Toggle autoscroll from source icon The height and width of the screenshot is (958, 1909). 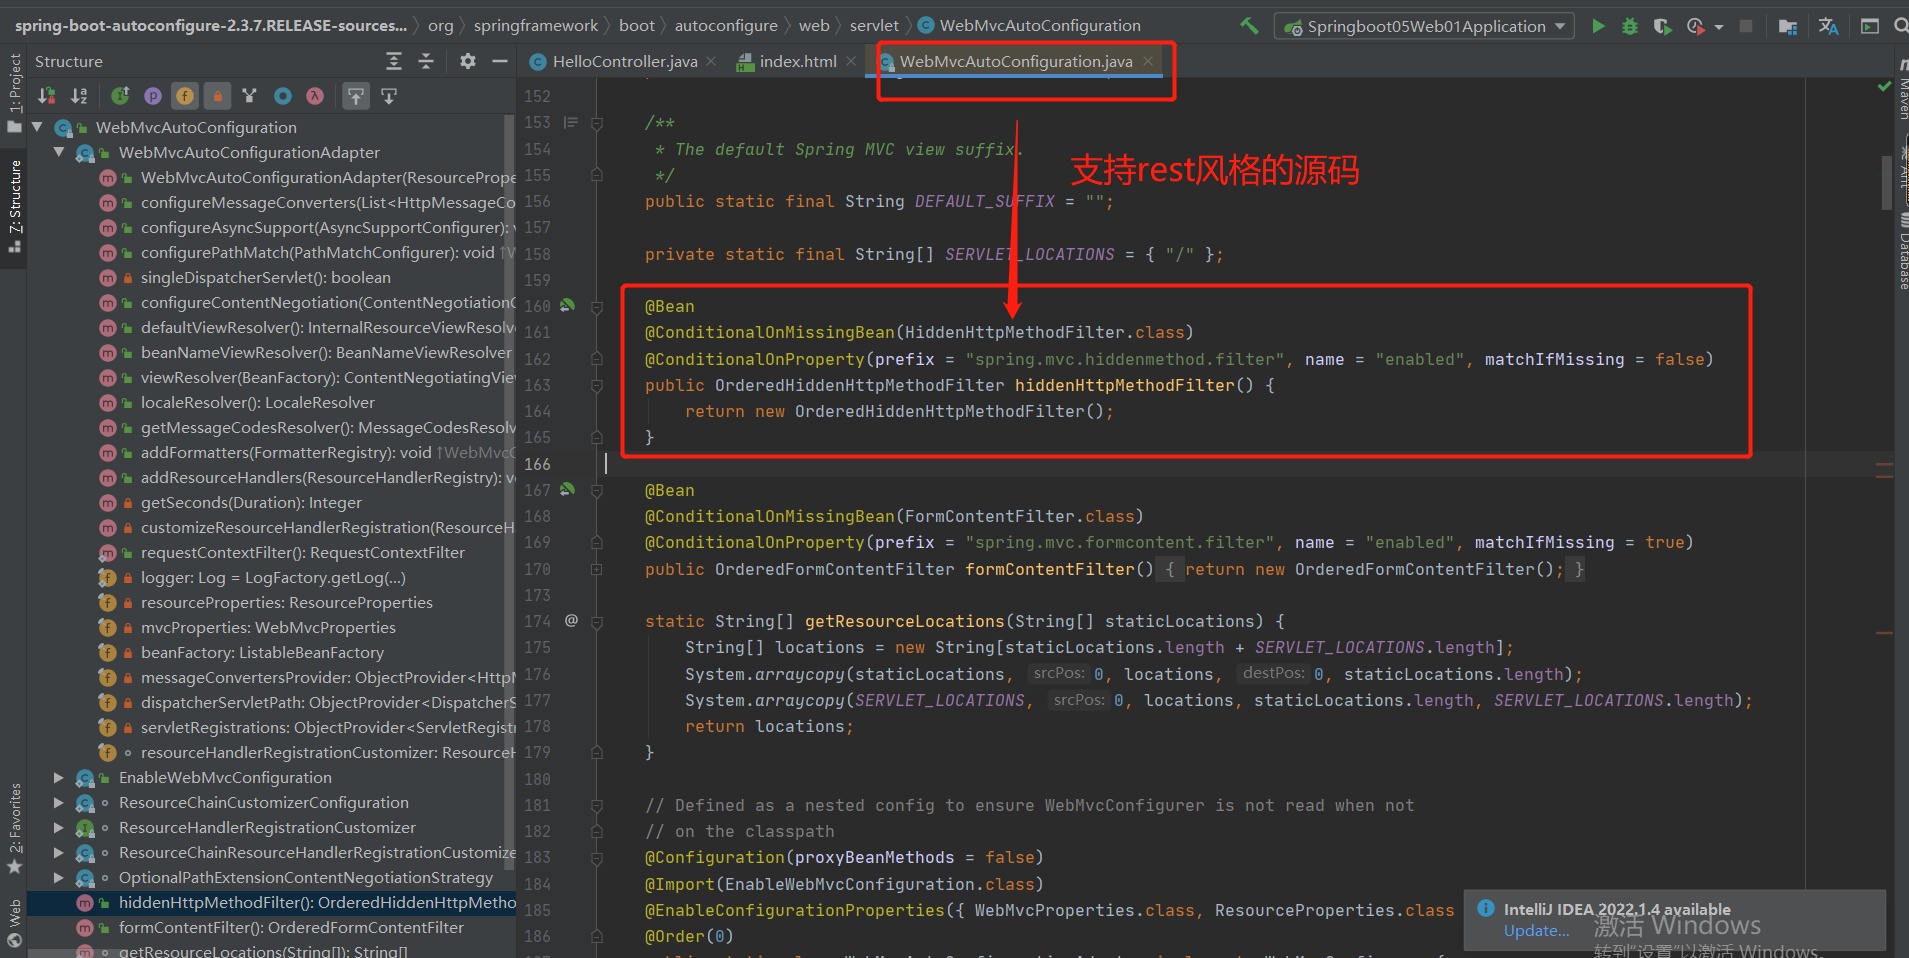[x=389, y=96]
